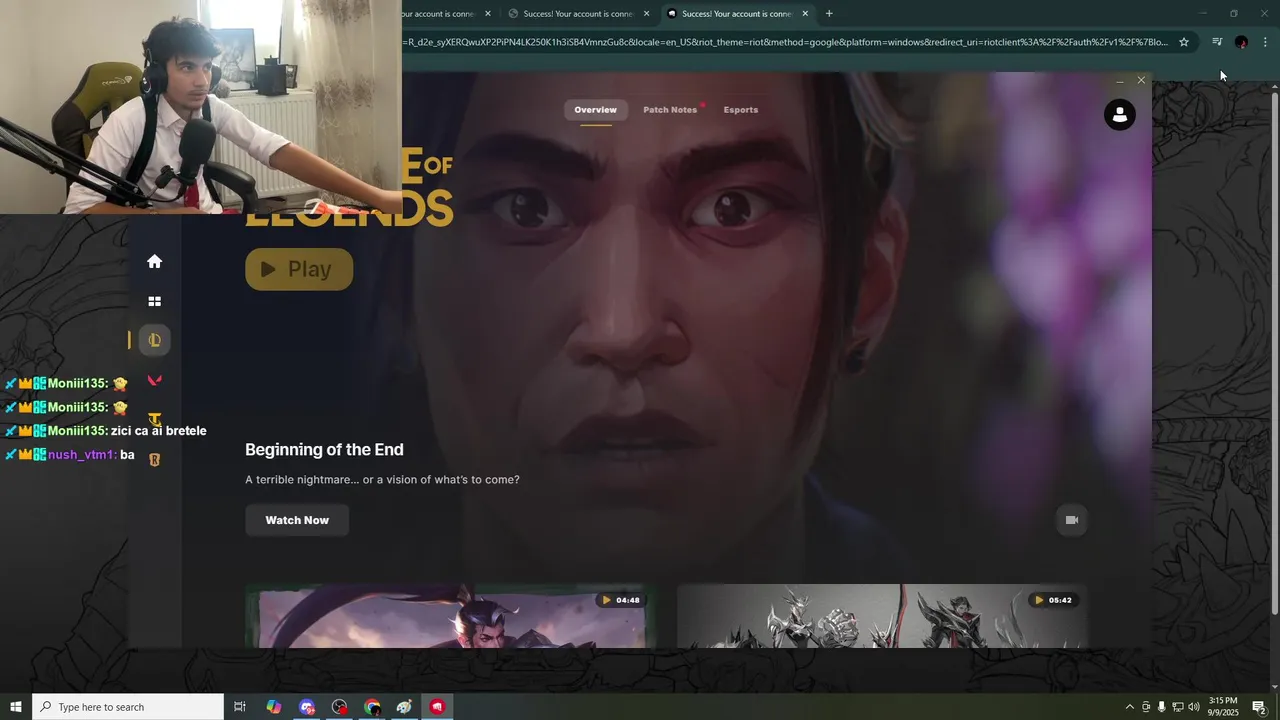Select the Valorant sidebar icon
The image size is (1280, 720).
point(154,380)
